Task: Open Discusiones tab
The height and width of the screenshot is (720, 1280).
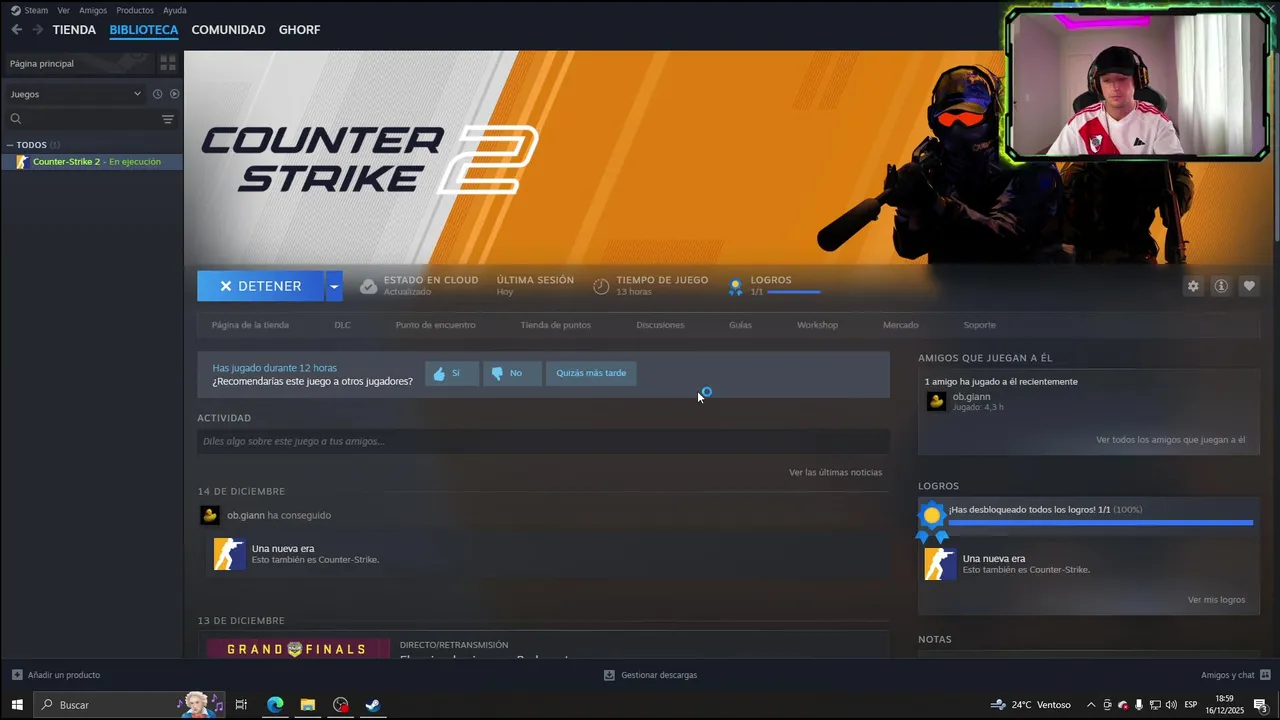Action: [x=660, y=325]
